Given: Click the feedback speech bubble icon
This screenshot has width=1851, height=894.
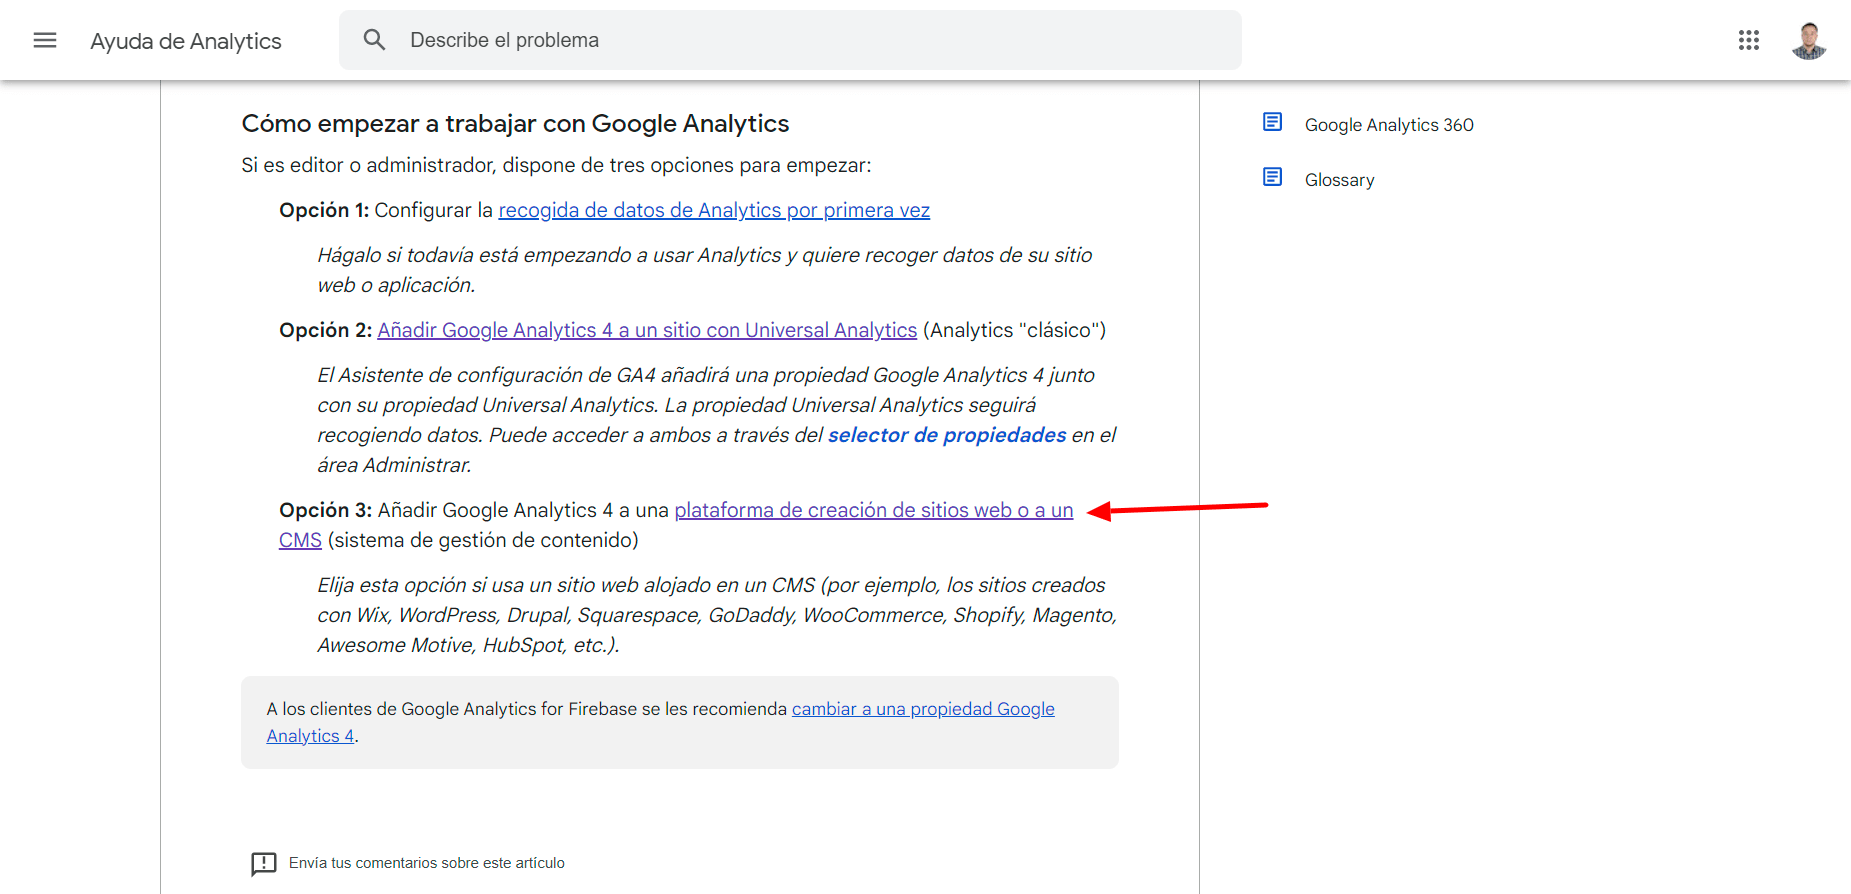Looking at the screenshot, I should (264, 863).
